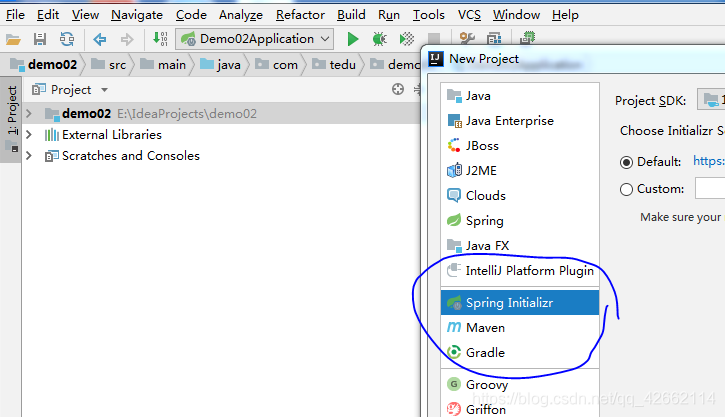Click the Back navigation arrow

(x=99, y=40)
